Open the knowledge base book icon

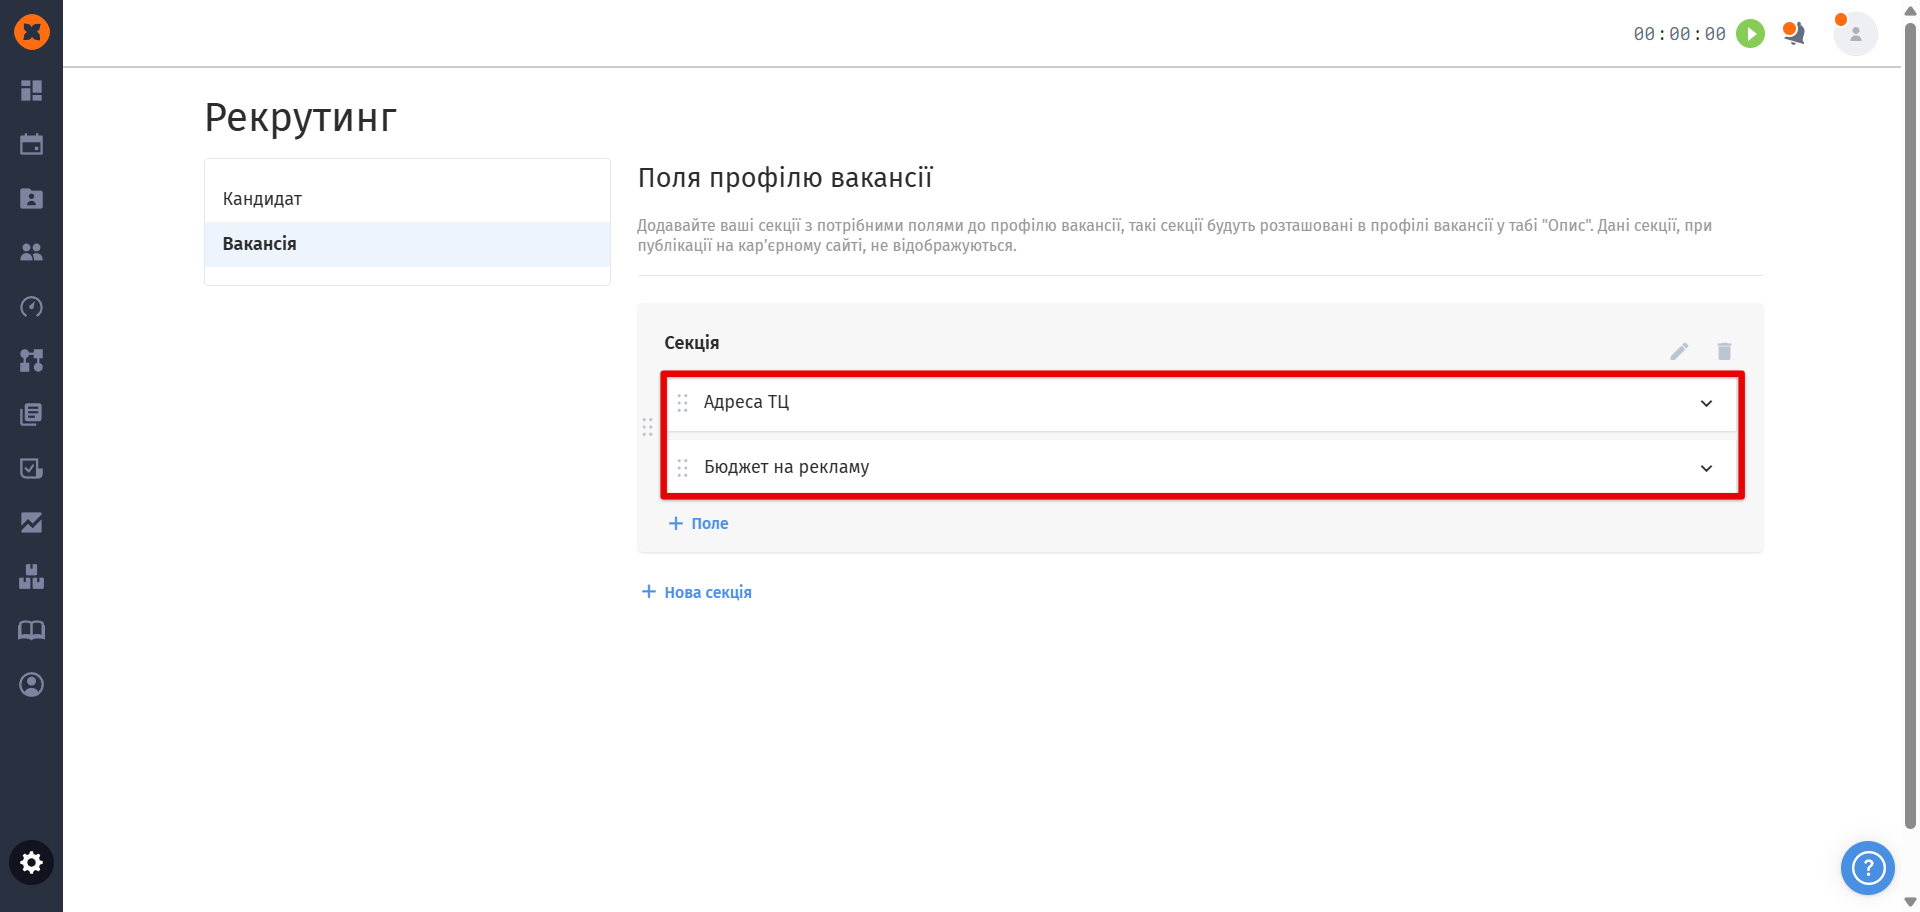pos(31,630)
